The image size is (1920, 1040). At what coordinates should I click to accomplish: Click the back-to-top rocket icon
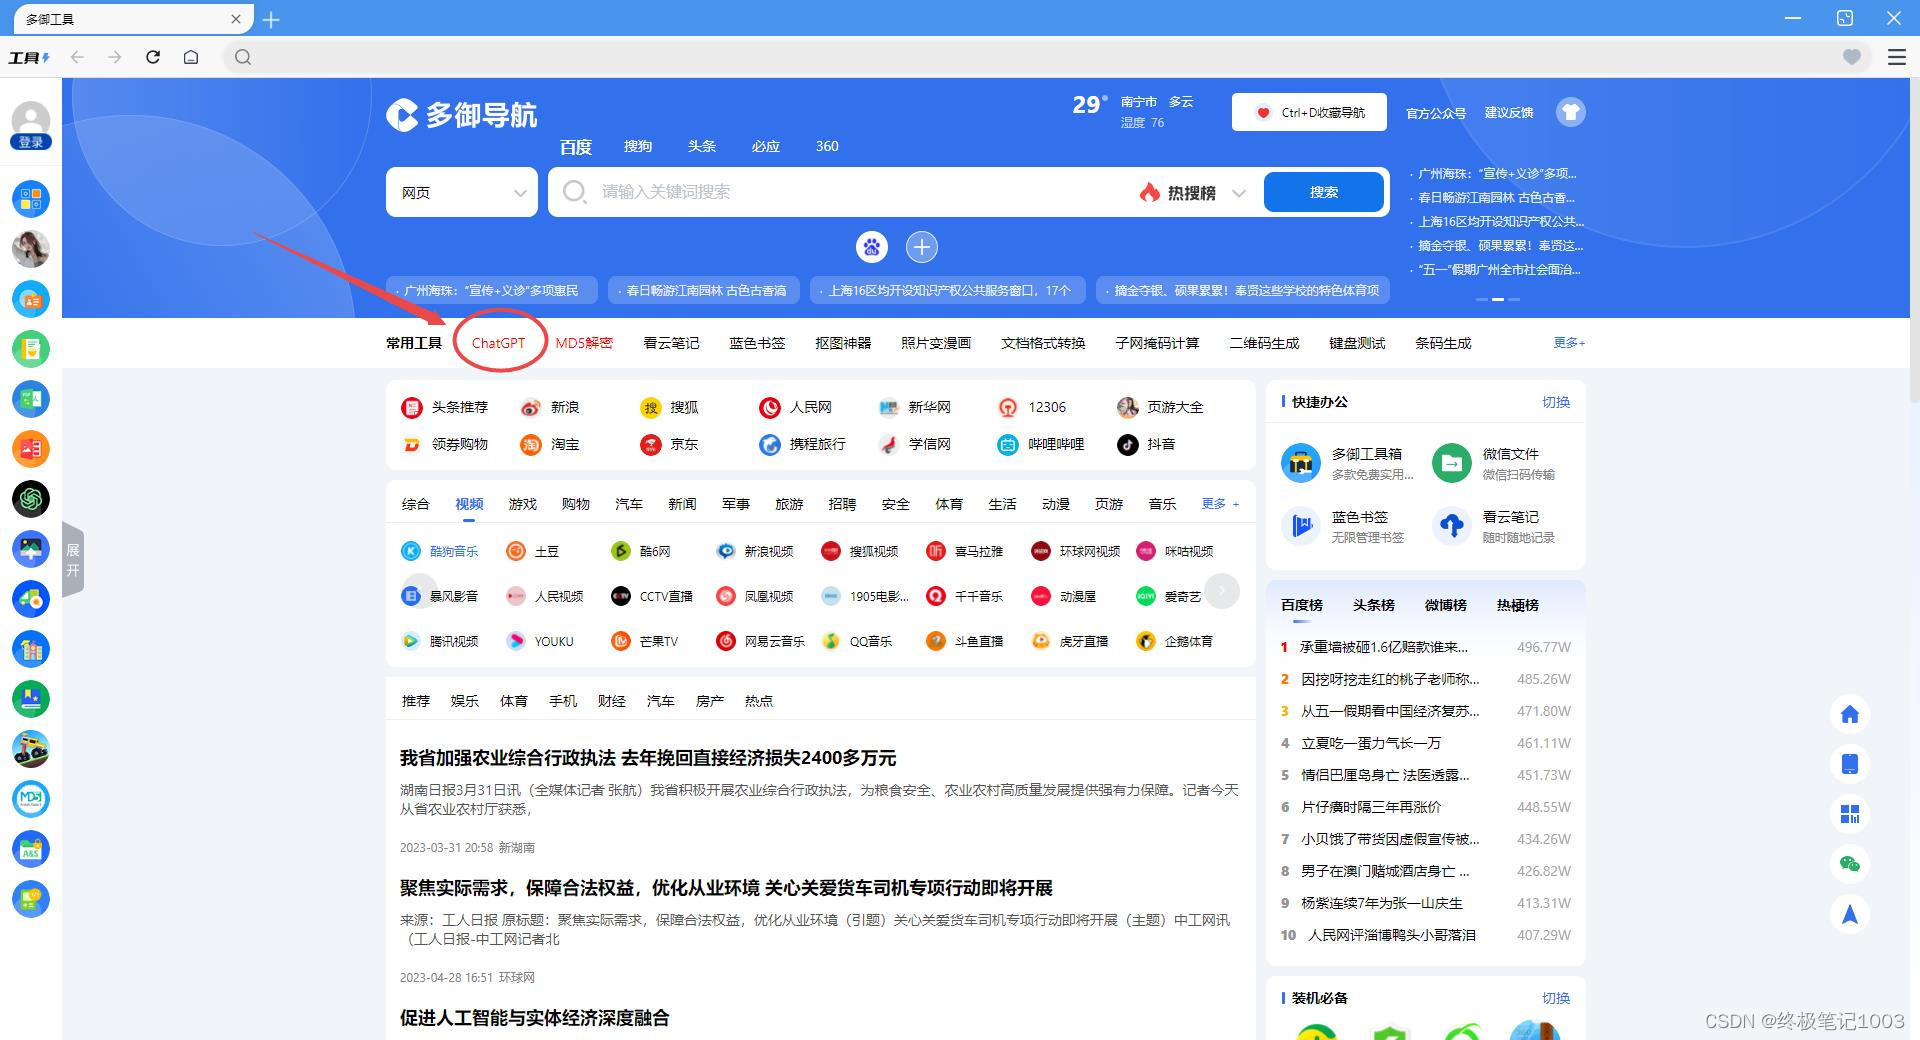pyautogui.click(x=1850, y=914)
